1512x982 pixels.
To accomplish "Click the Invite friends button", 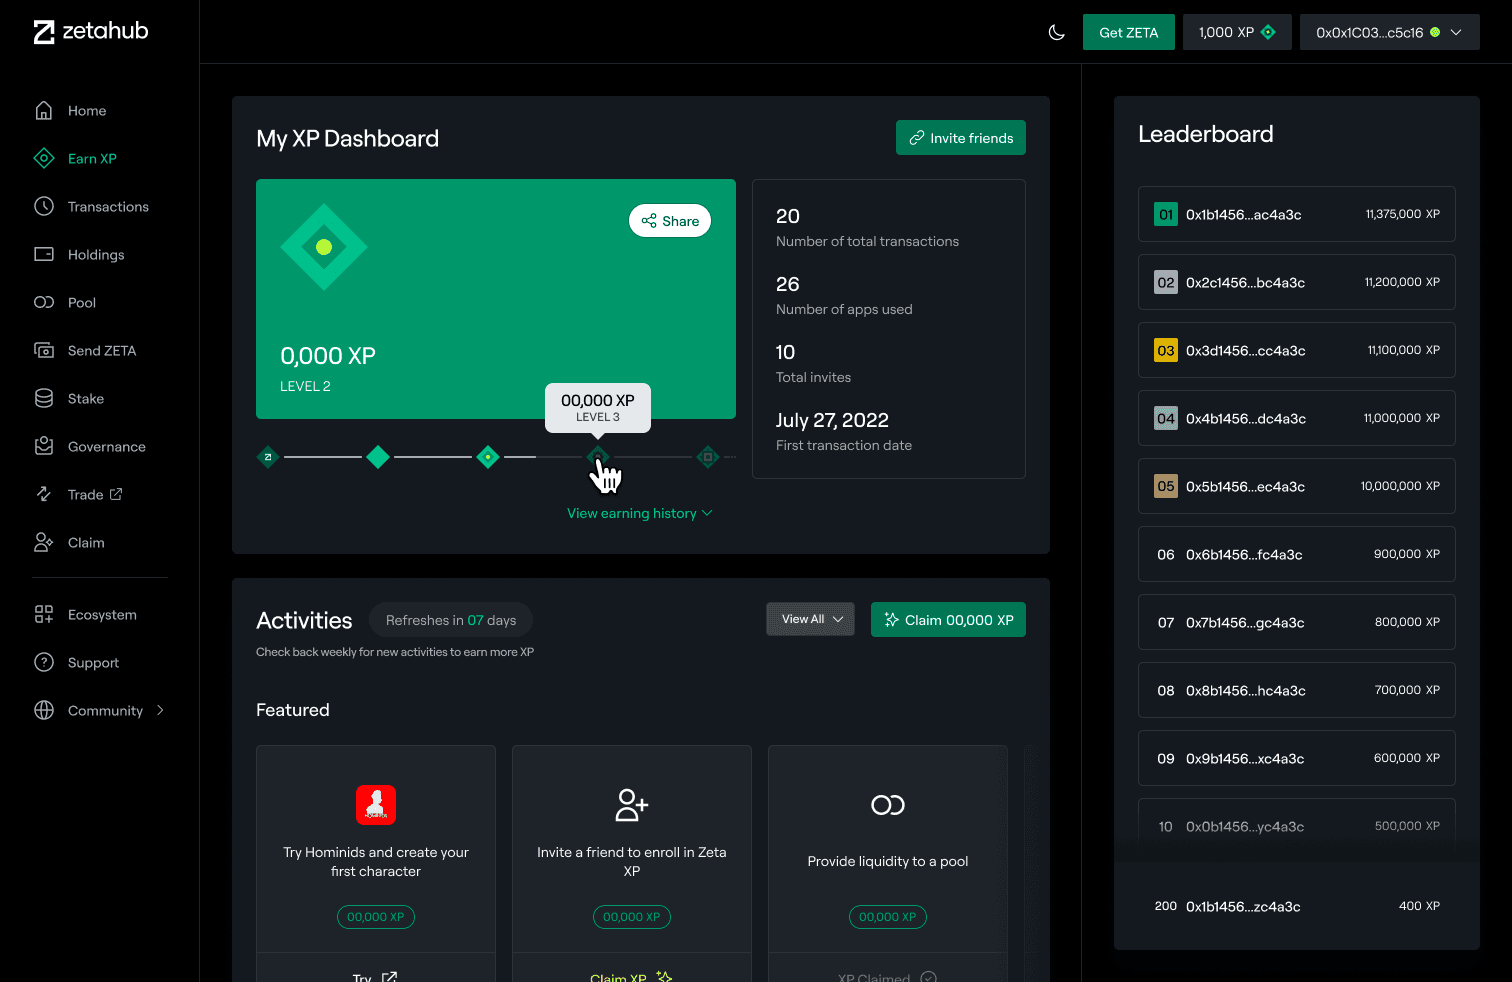I will 960,138.
